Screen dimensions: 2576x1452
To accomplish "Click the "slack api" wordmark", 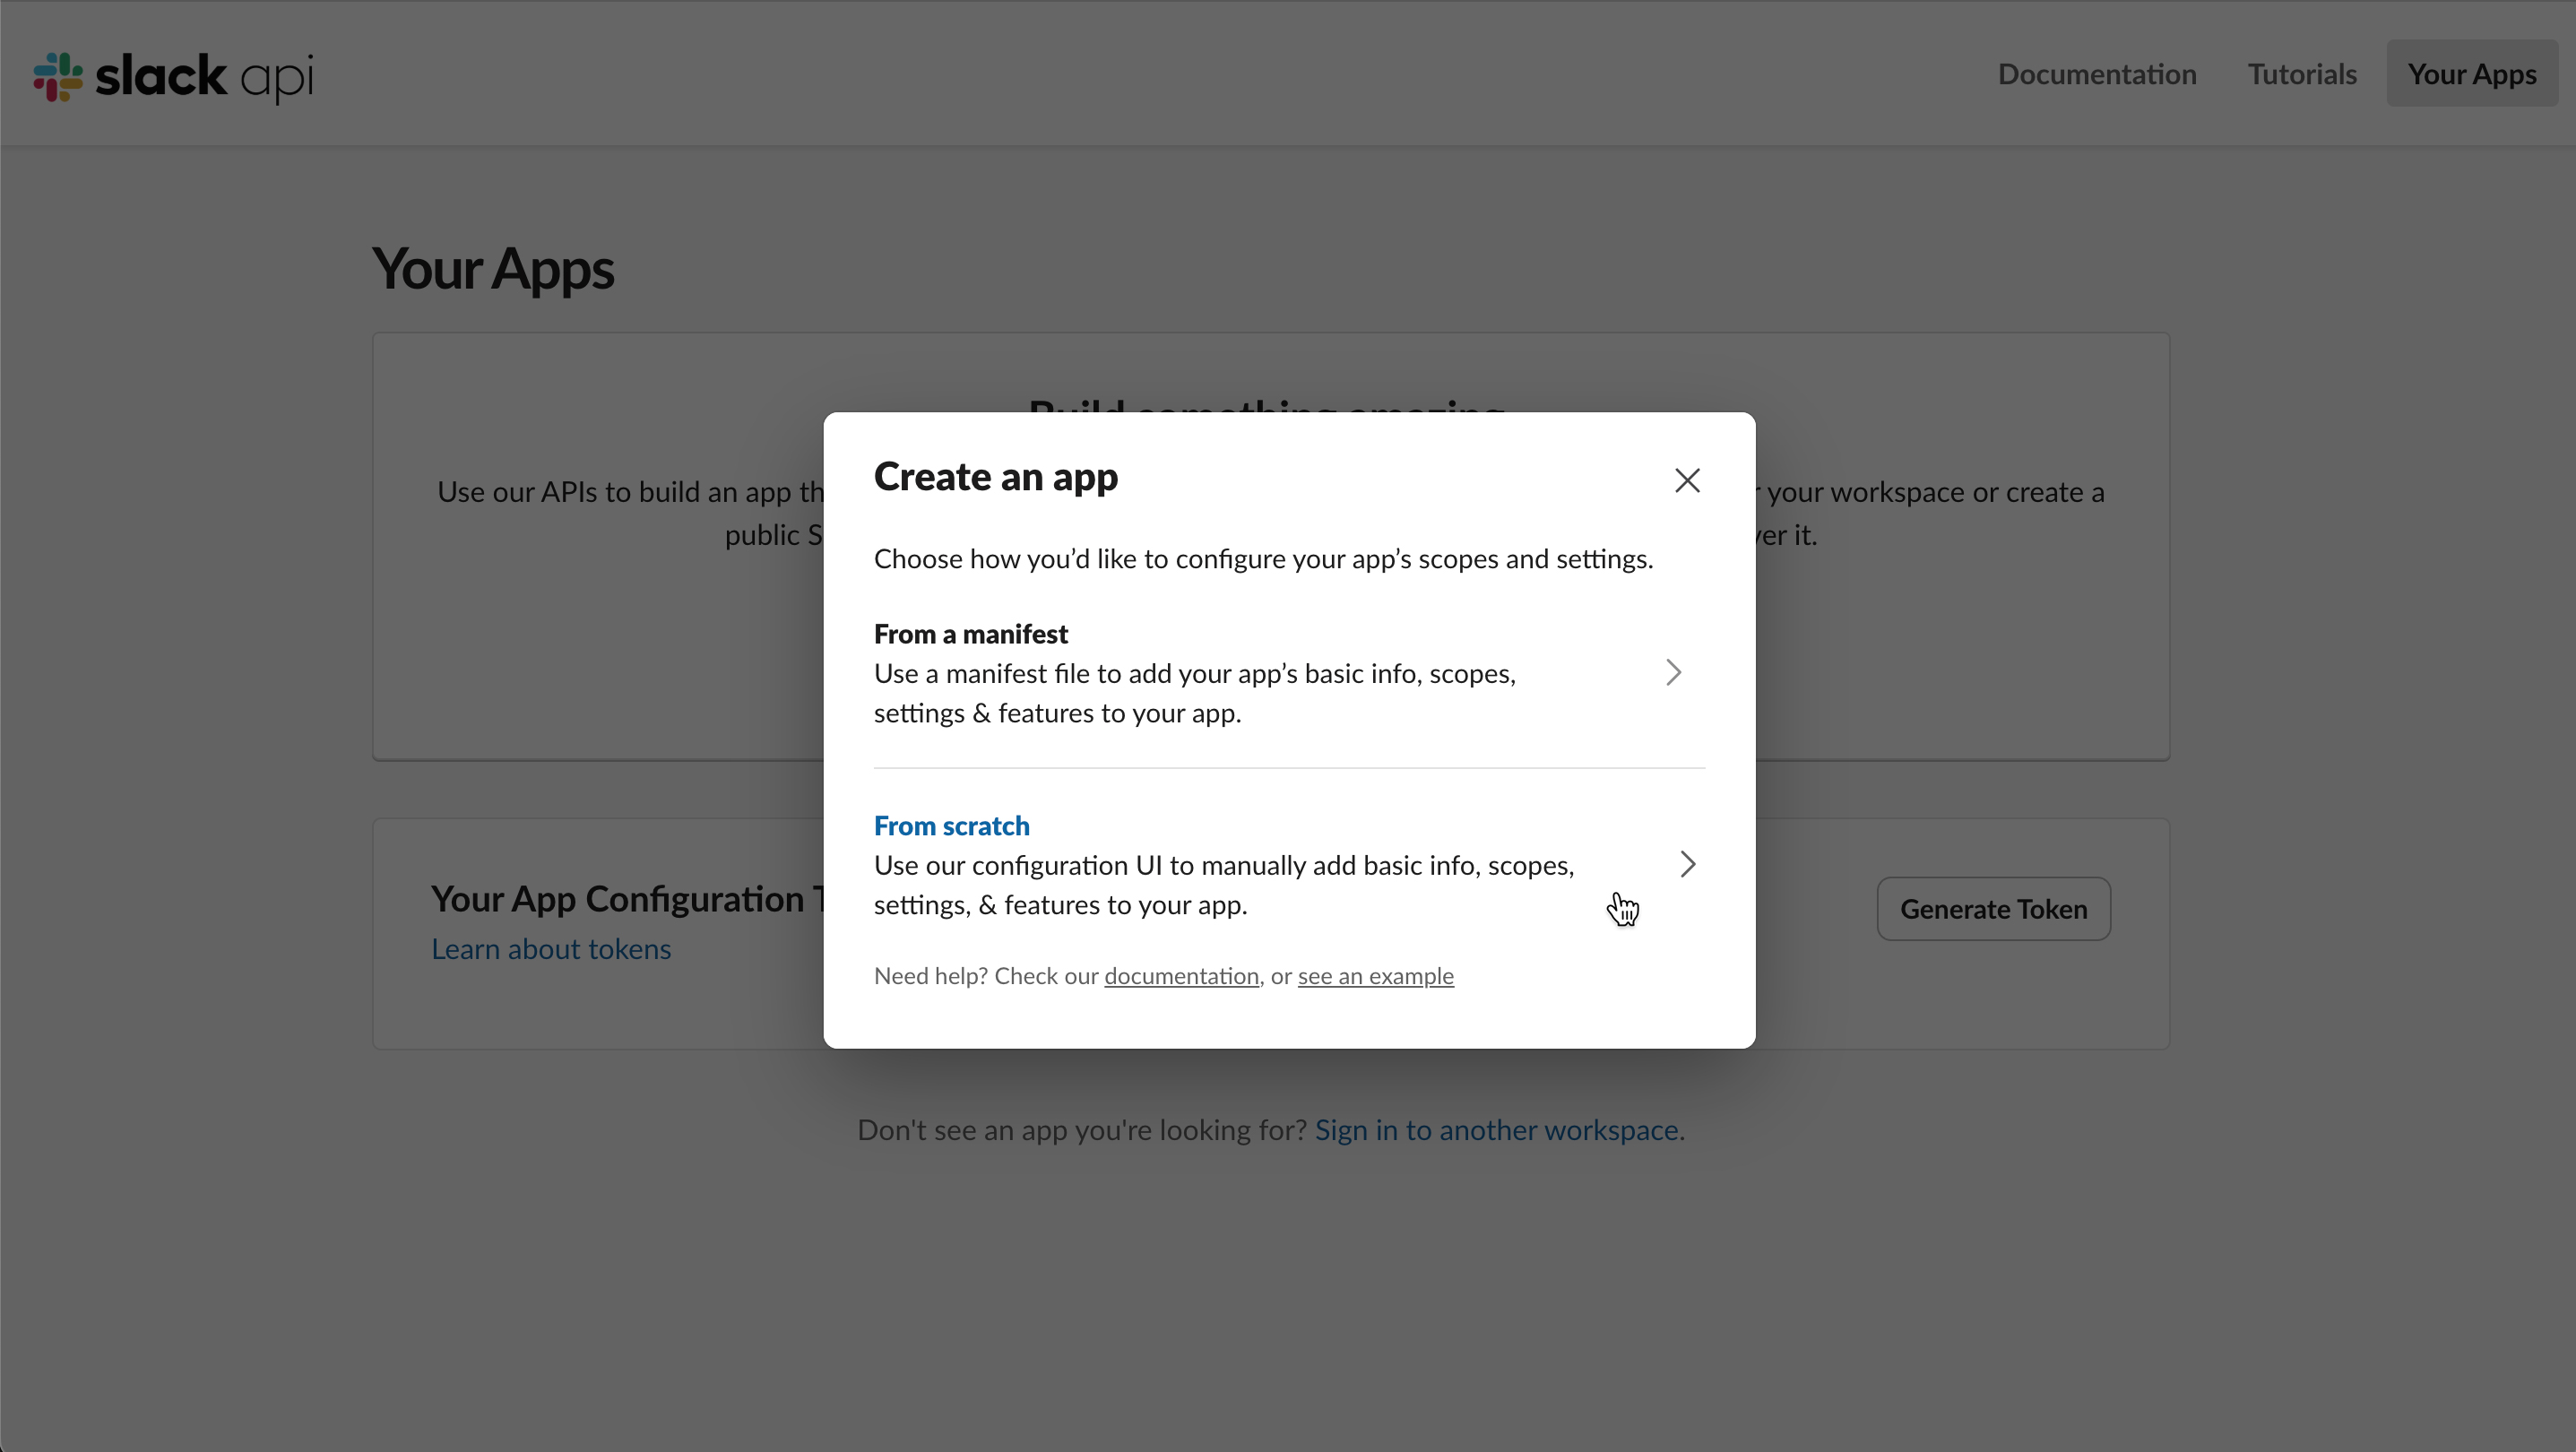I will point(204,76).
